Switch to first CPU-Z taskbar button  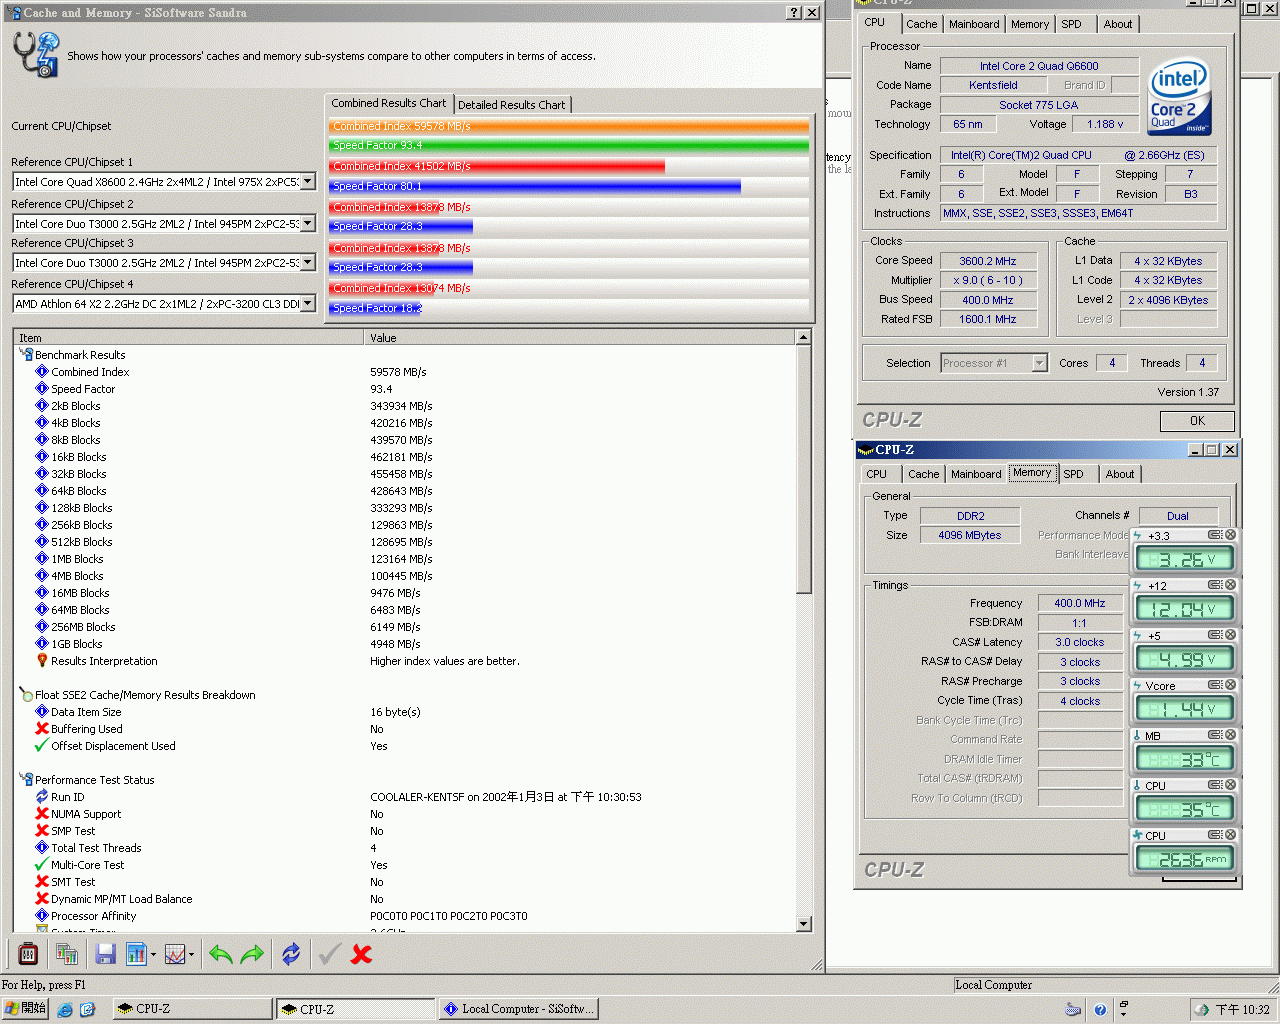click(x=193, y=1009)
